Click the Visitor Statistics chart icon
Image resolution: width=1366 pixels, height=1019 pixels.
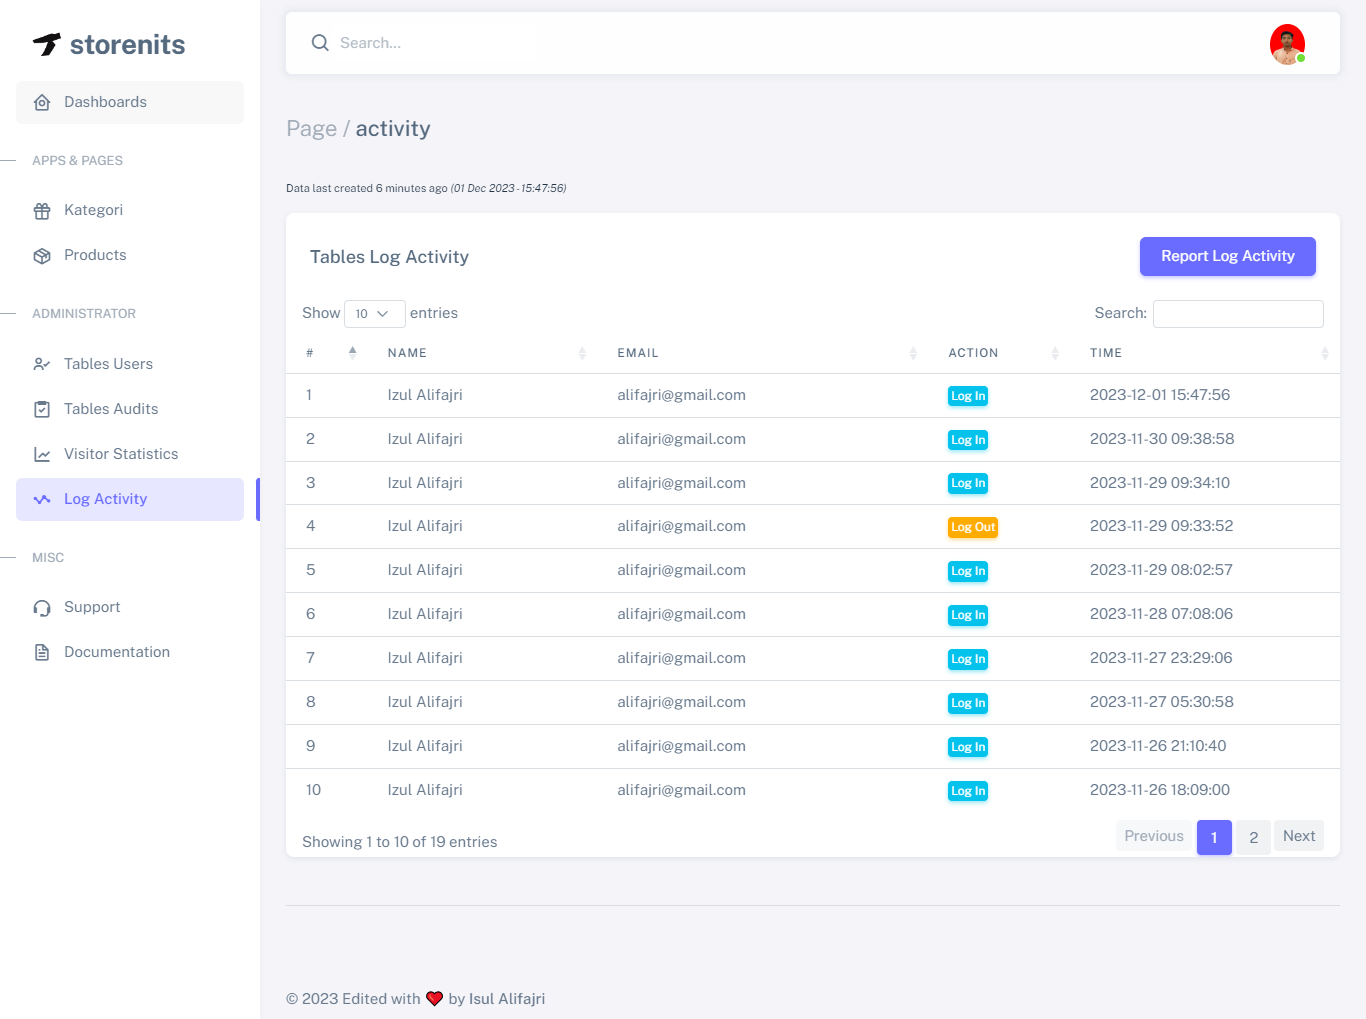[x=42, y=454]
